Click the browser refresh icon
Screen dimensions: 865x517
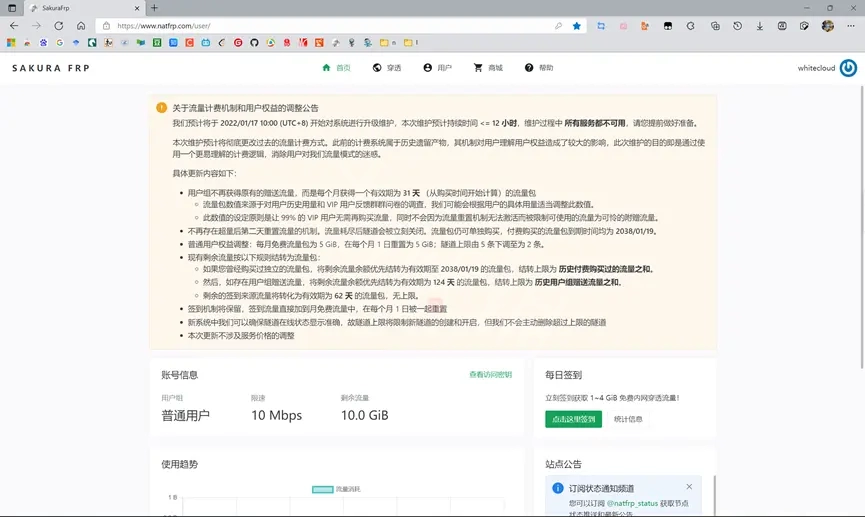pyautogui.click(x=58, y=26)
